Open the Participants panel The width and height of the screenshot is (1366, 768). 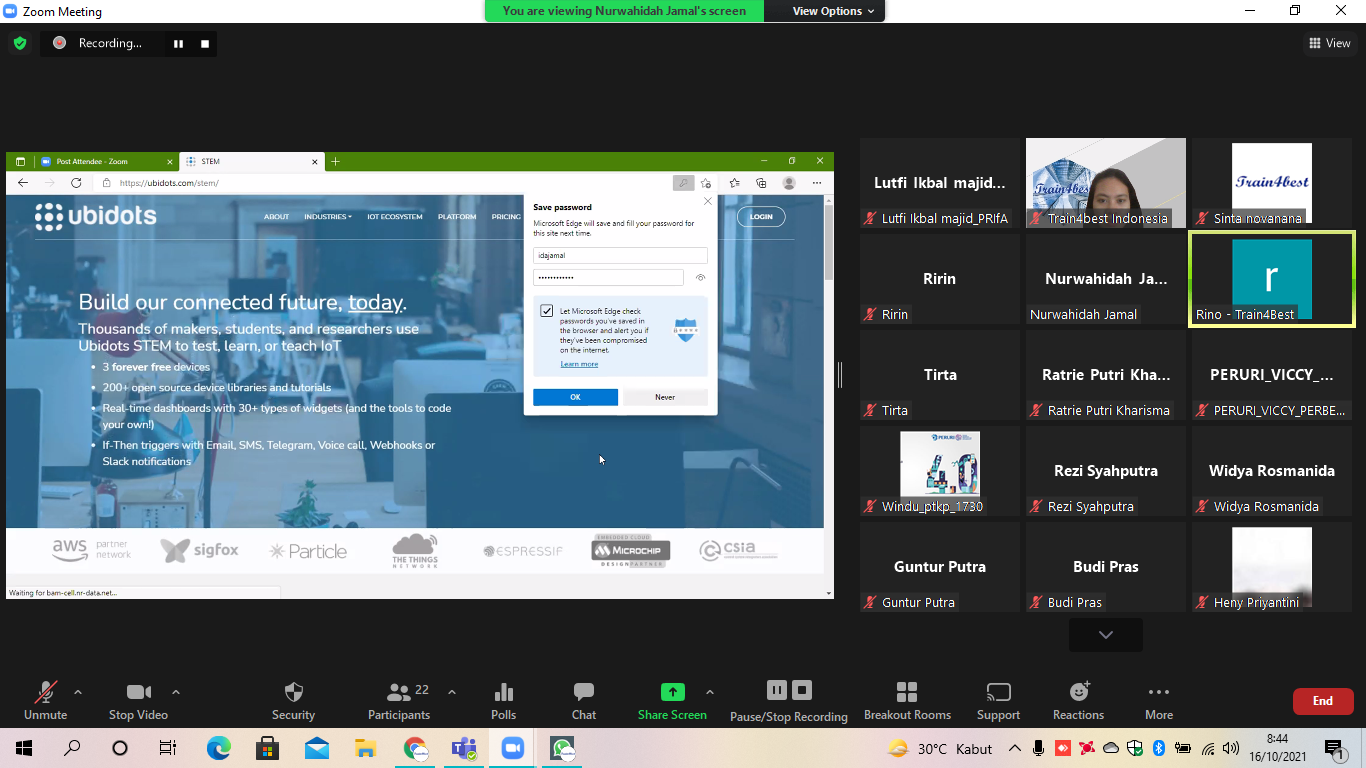point(399,693)
